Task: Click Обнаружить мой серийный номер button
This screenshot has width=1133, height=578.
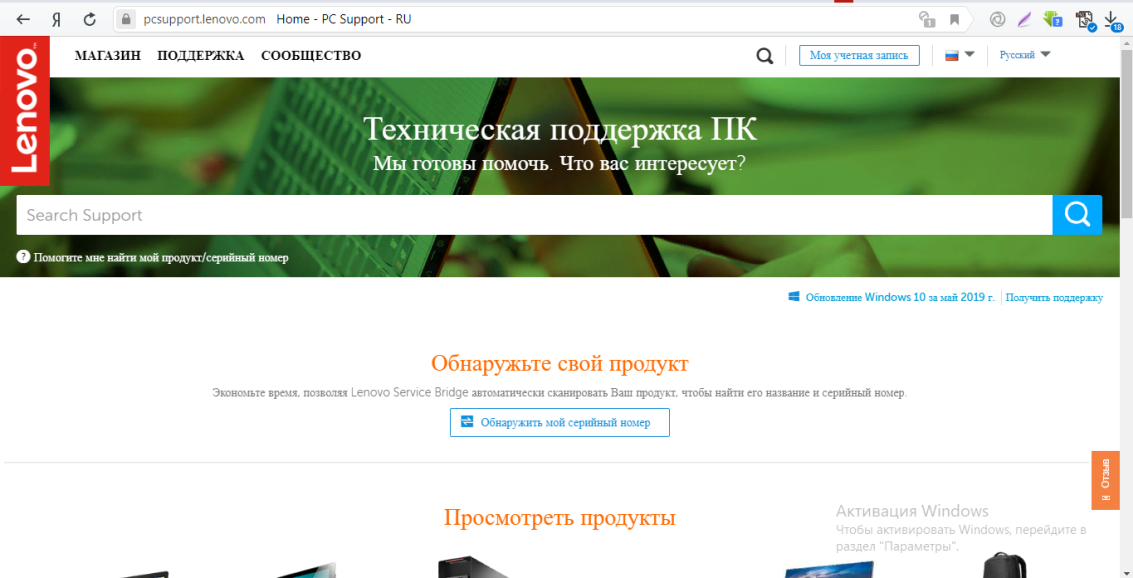Action: coord(559,423)
